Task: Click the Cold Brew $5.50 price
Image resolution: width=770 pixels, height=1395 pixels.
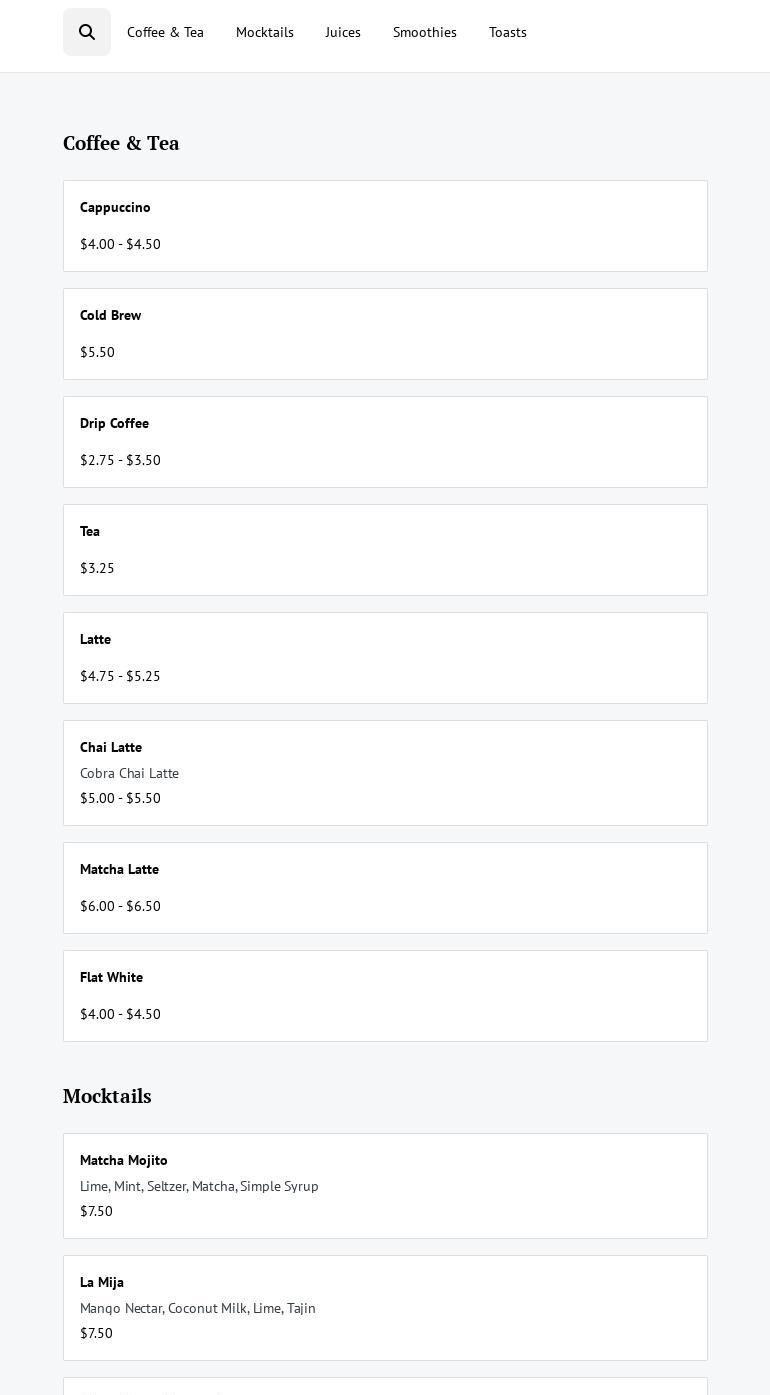Action: [97, 352]
